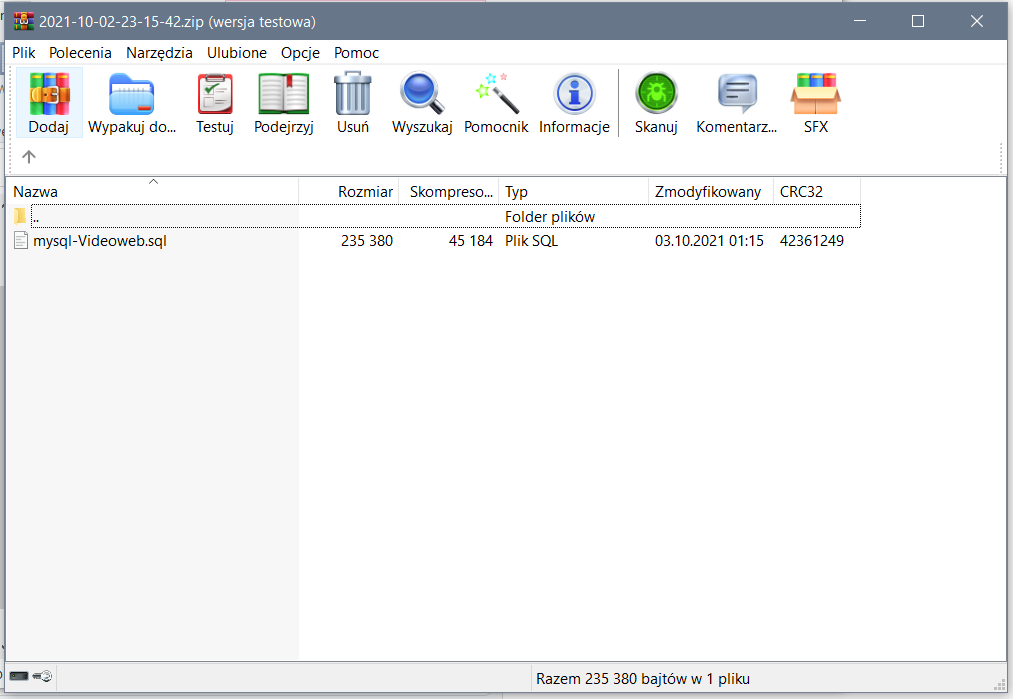Click the date 03.10.2021 01:15
This screenshot has width=1013, height=699.
point(709,241)
